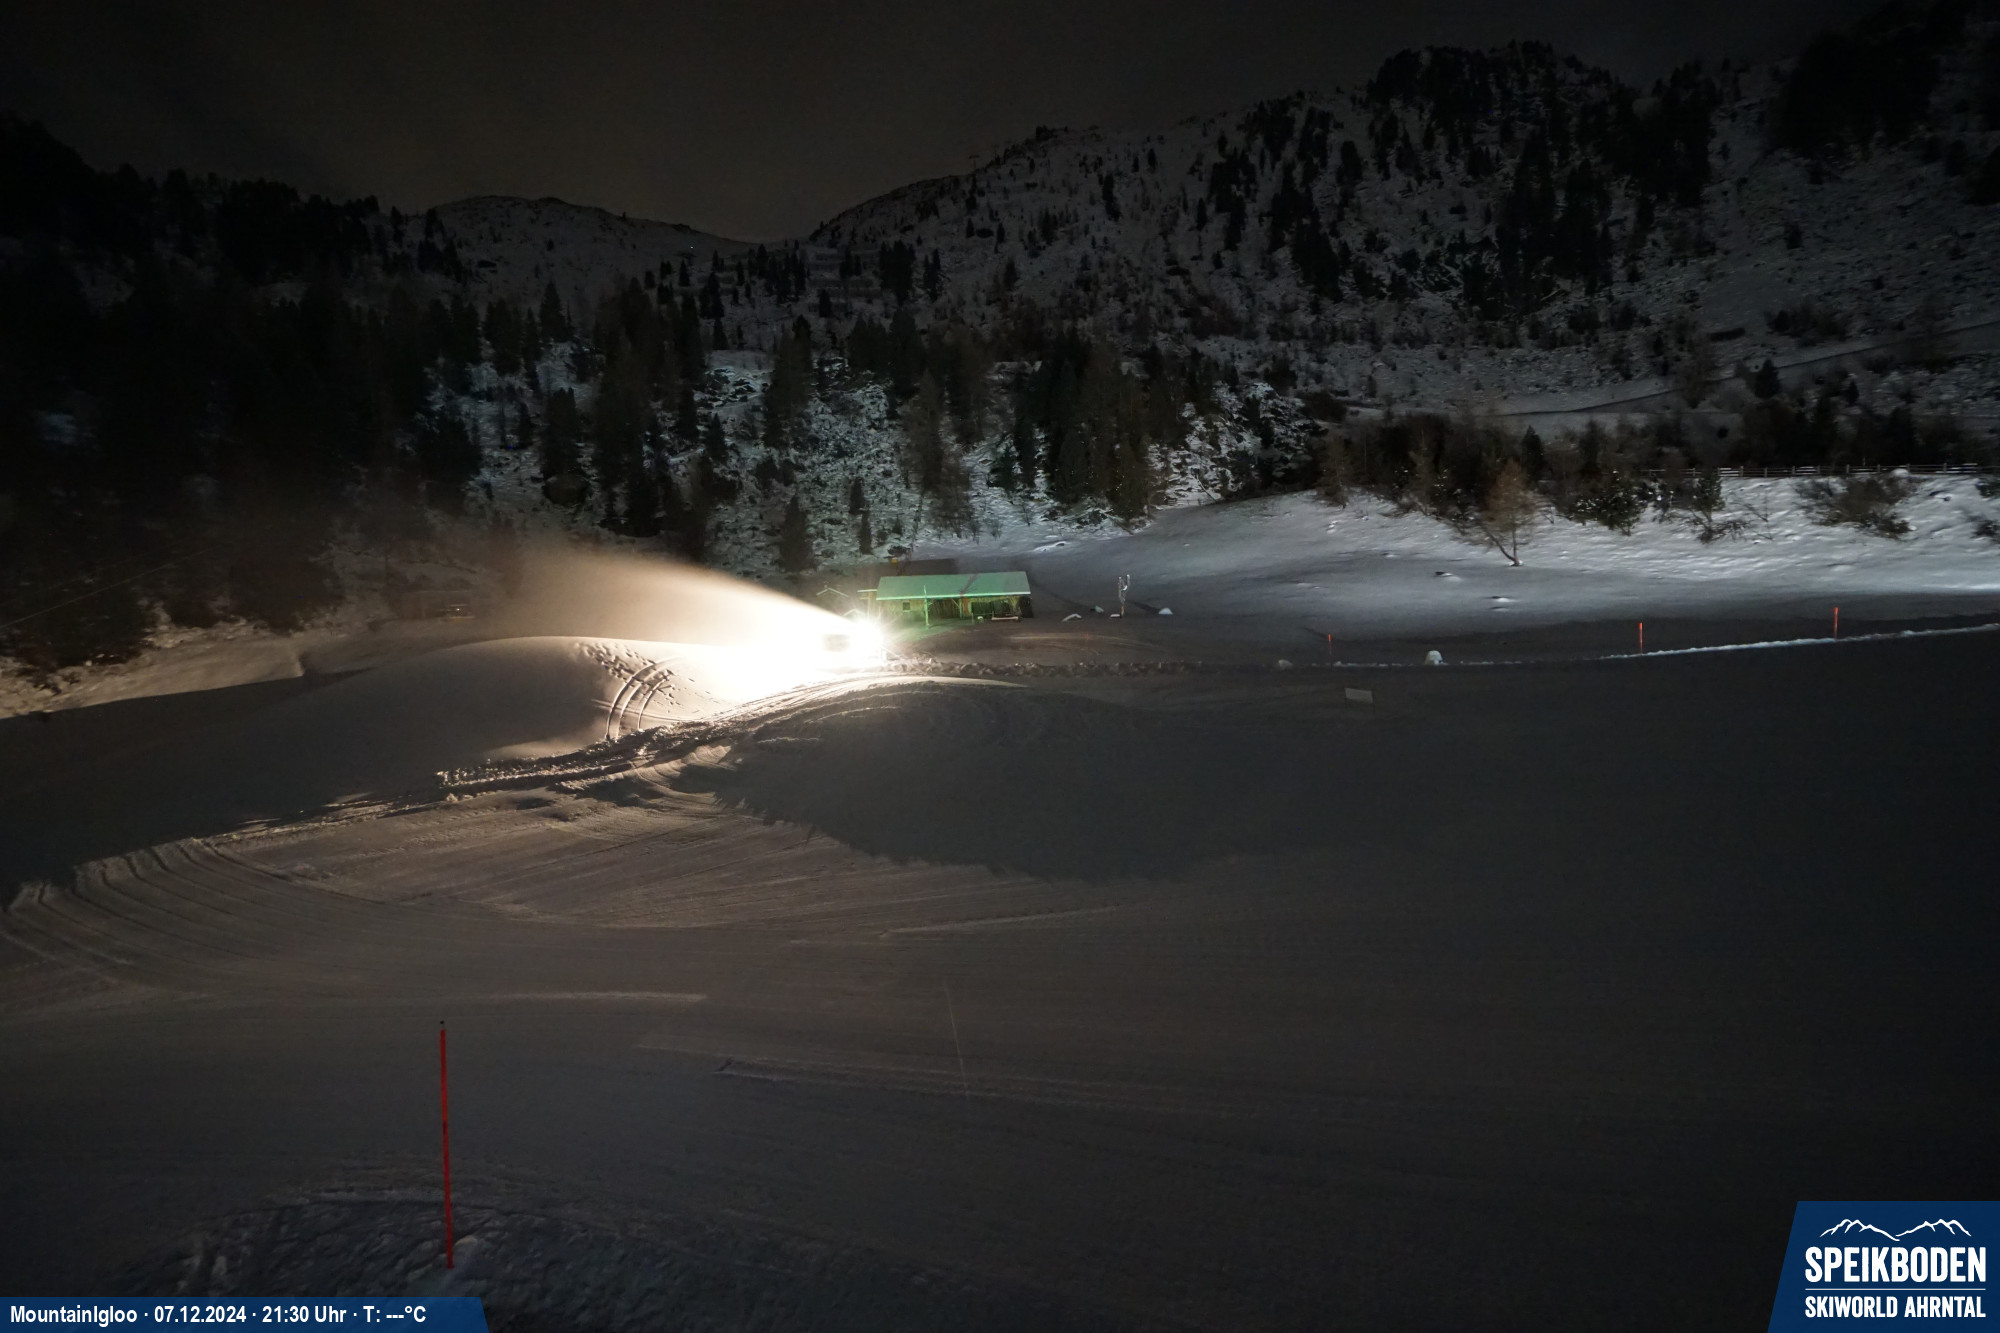Click the small white sign on the dark slope
Screen dimensions: 2000x1333
1358,695
